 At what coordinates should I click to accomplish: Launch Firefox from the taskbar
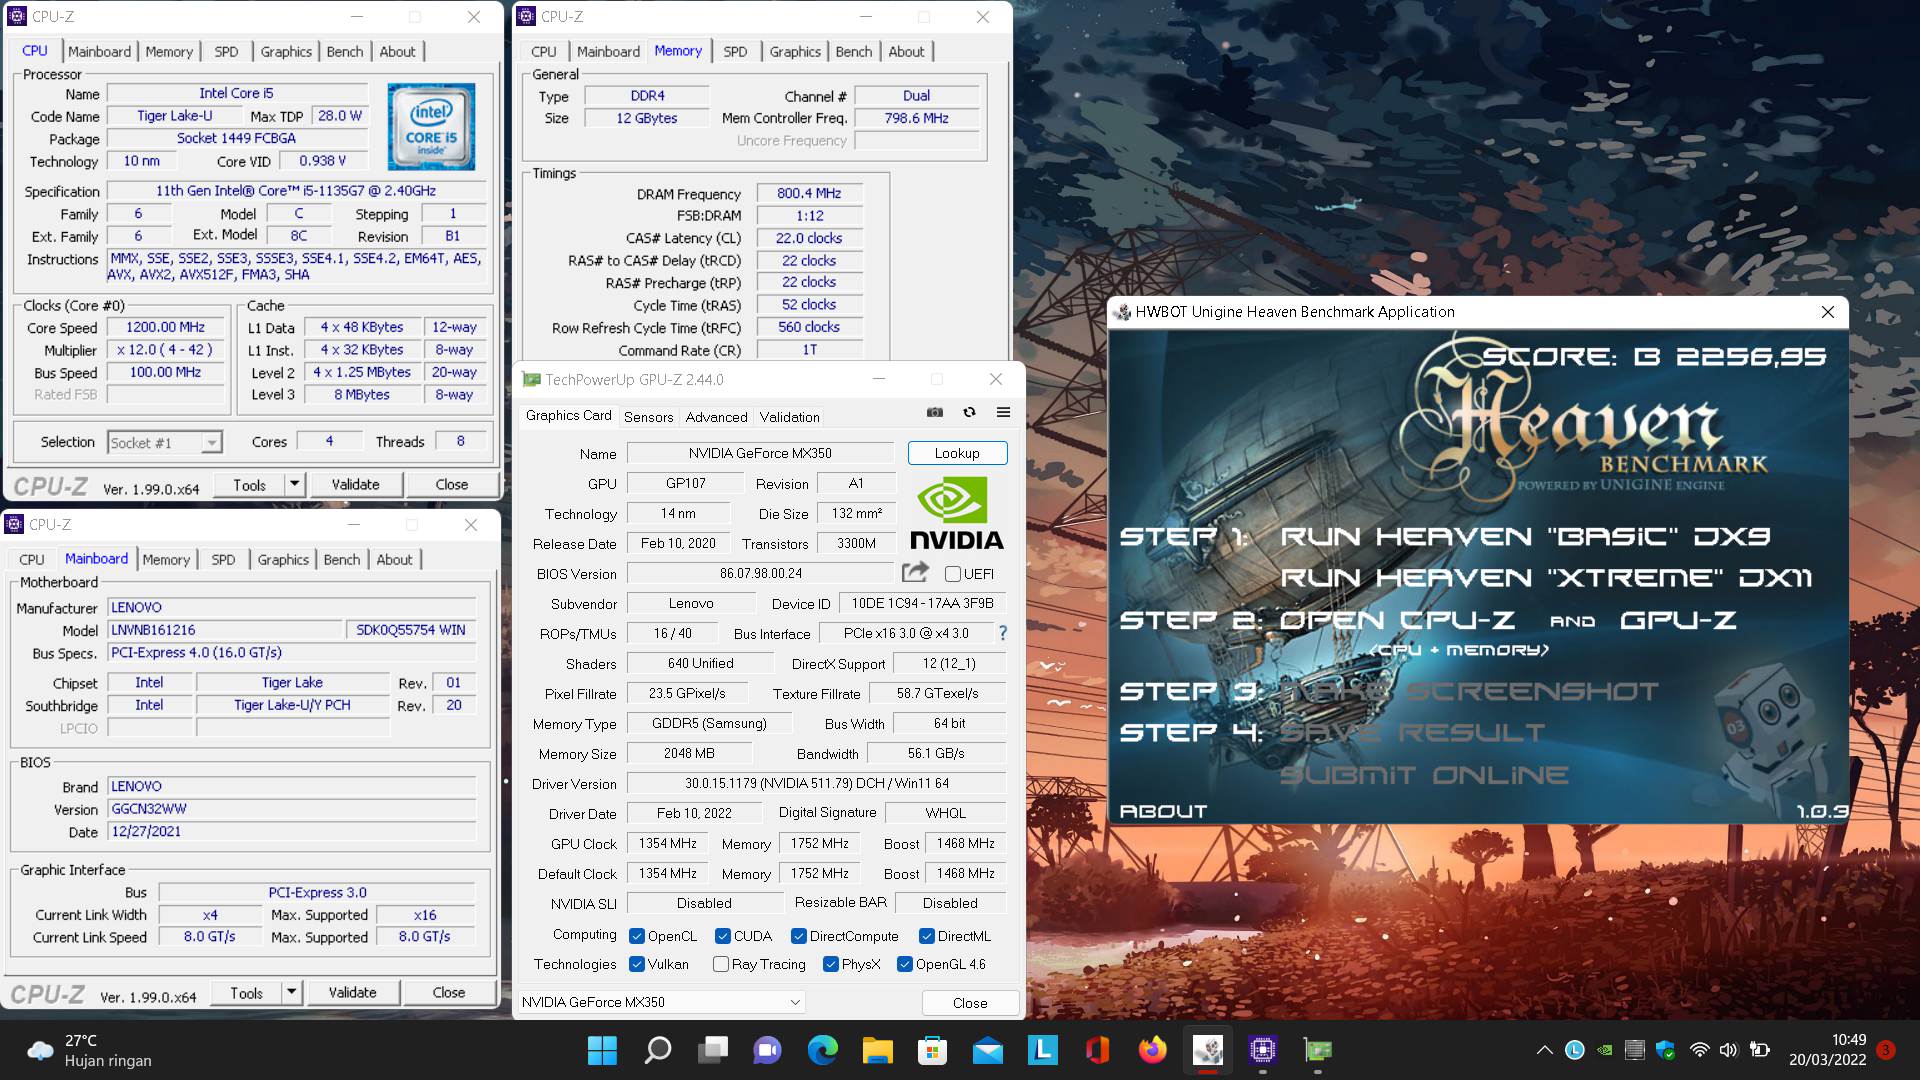pos(1152,1050)
